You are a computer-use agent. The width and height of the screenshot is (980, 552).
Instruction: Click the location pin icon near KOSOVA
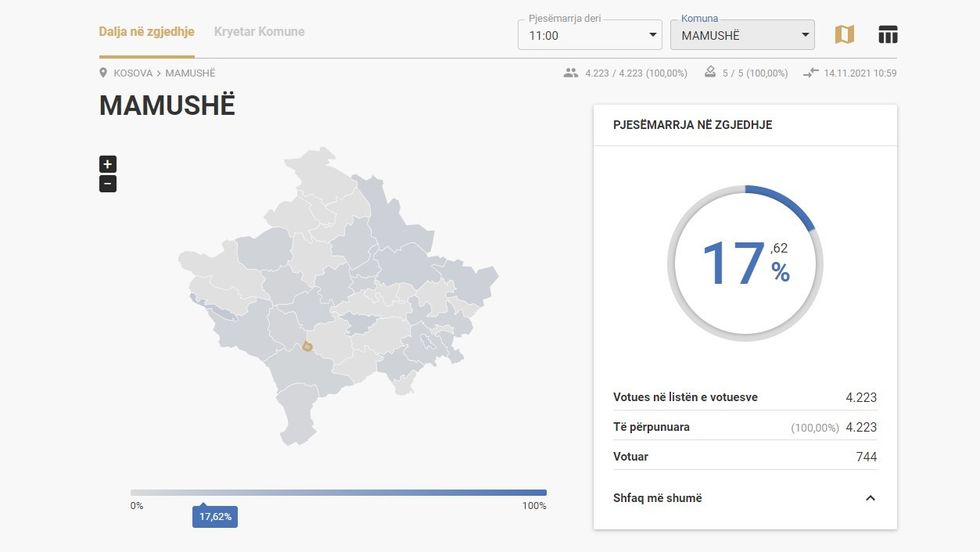click(x=103, y=73)
